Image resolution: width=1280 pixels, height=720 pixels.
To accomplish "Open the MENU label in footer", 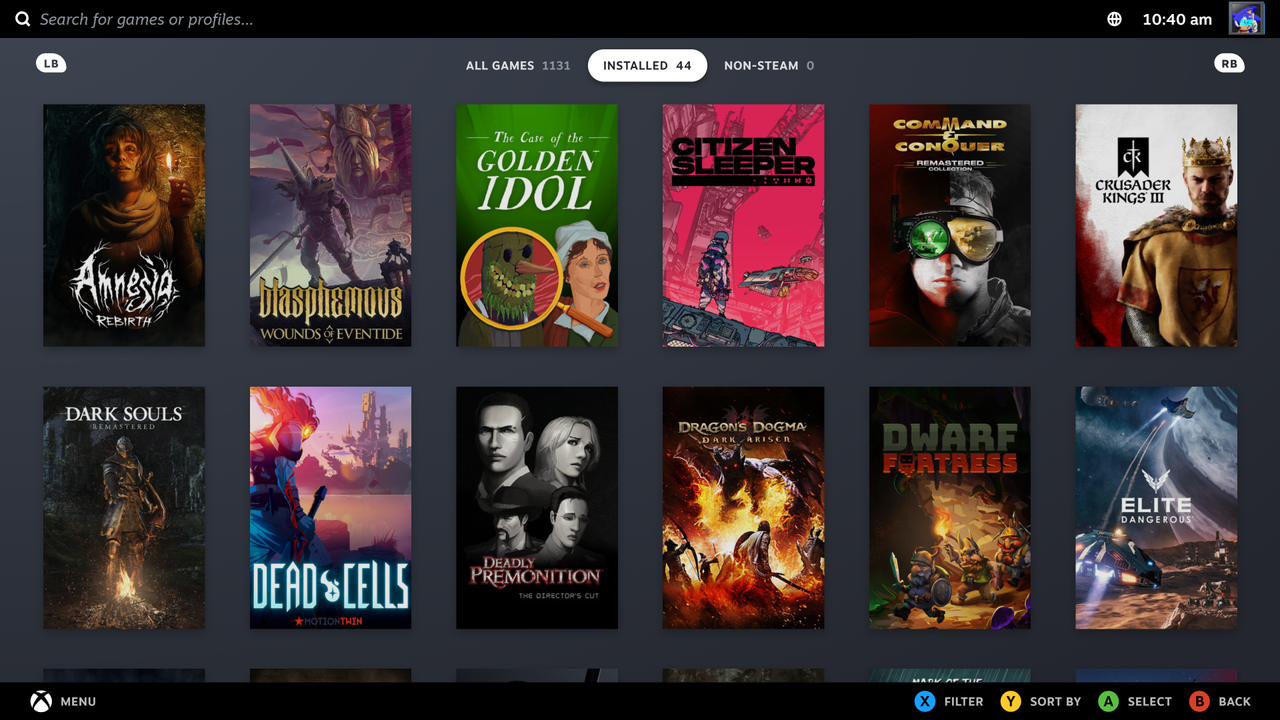I will point(78,702).
